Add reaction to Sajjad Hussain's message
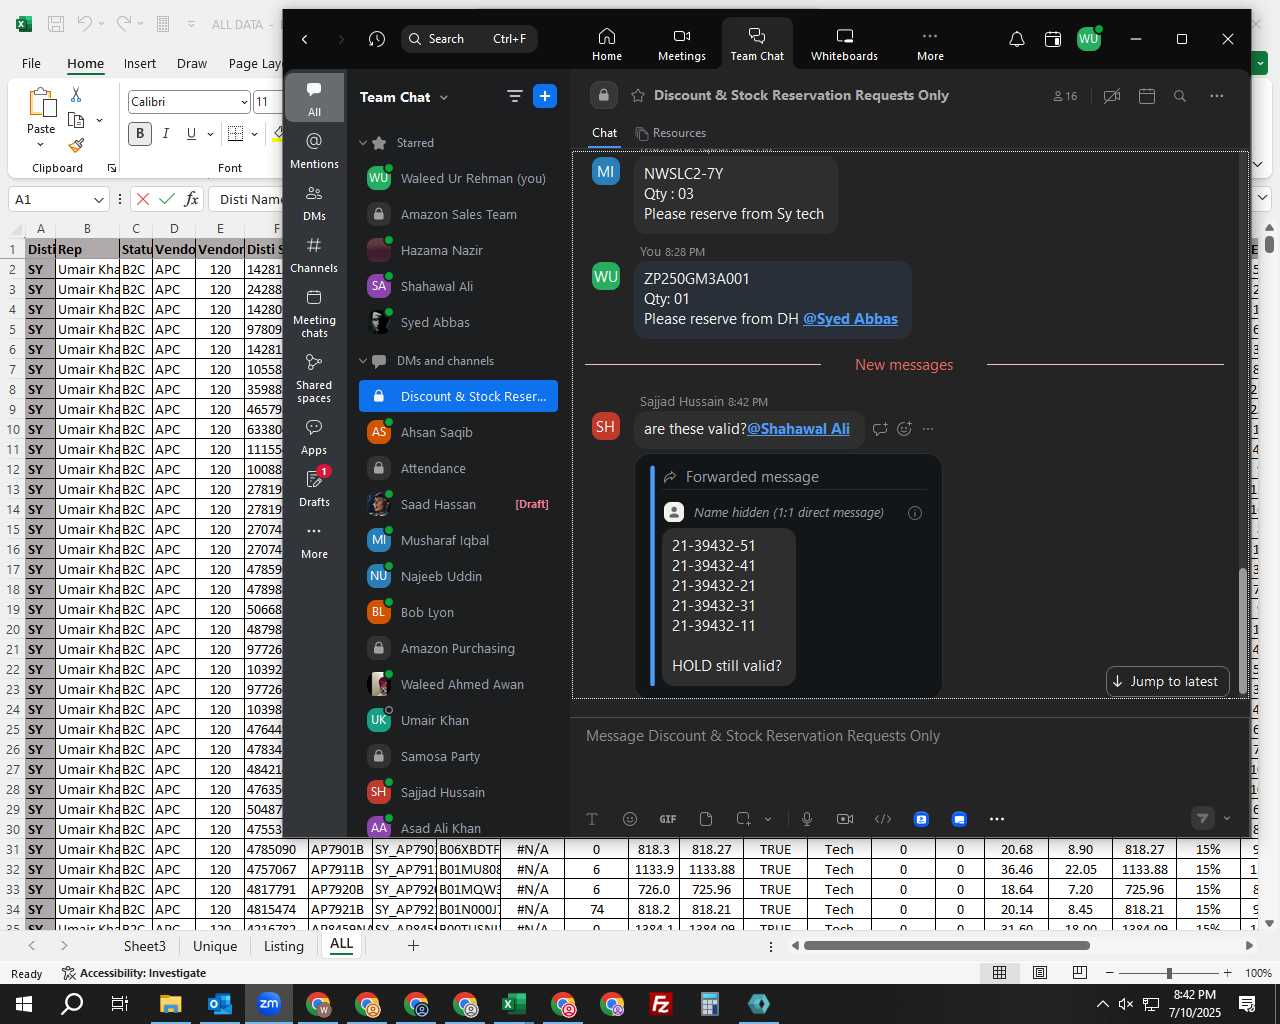Screen dimensions: 1280x1024 click(904, 429)
